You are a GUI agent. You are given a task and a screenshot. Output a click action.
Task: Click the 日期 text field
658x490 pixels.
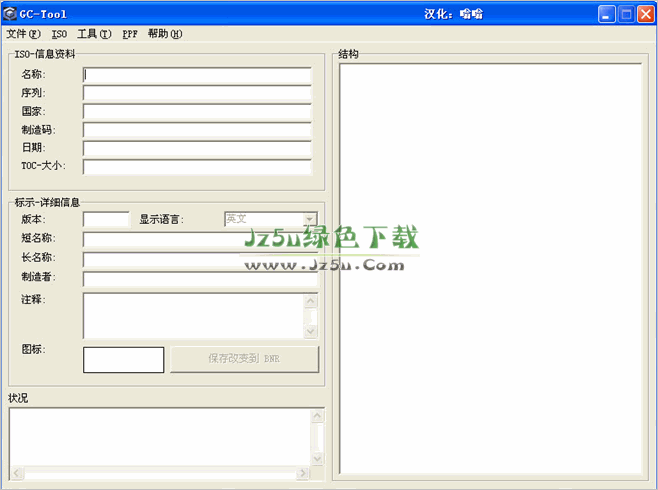(197, 148)
